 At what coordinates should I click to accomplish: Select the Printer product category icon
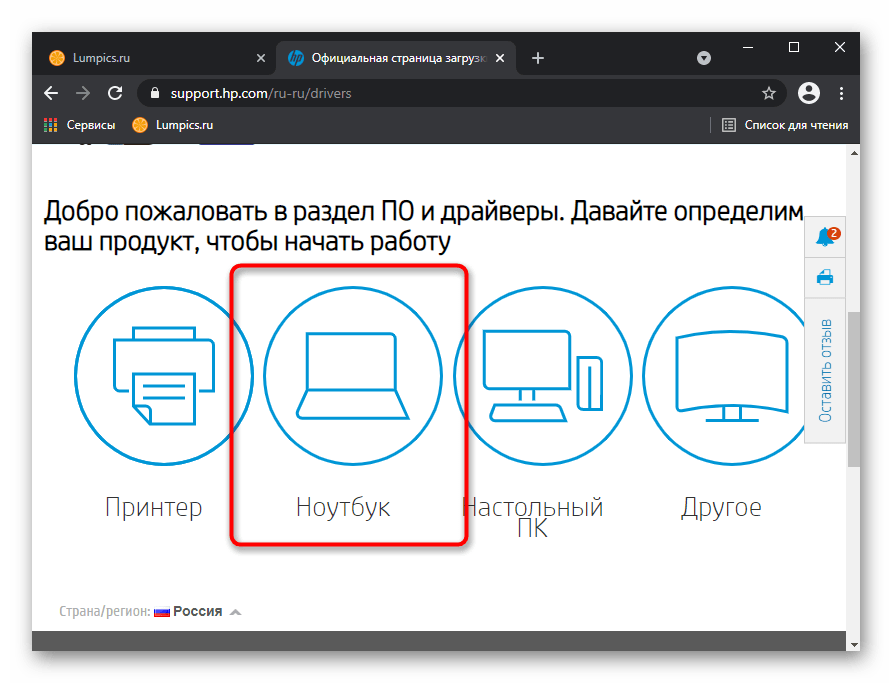click(x=164, y=376)
